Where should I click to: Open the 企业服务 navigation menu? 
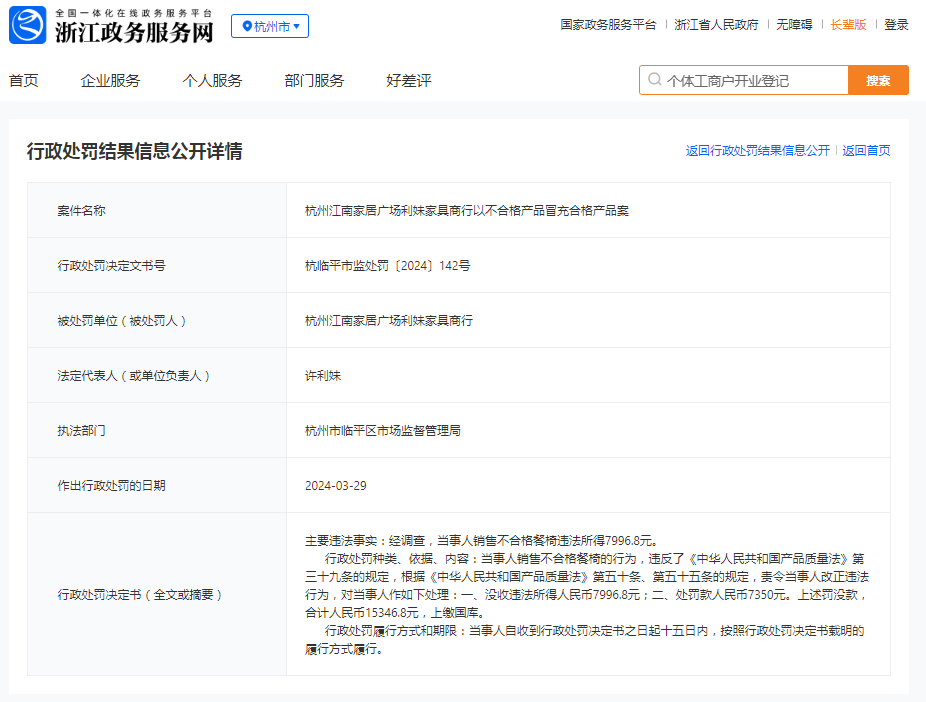110,81
